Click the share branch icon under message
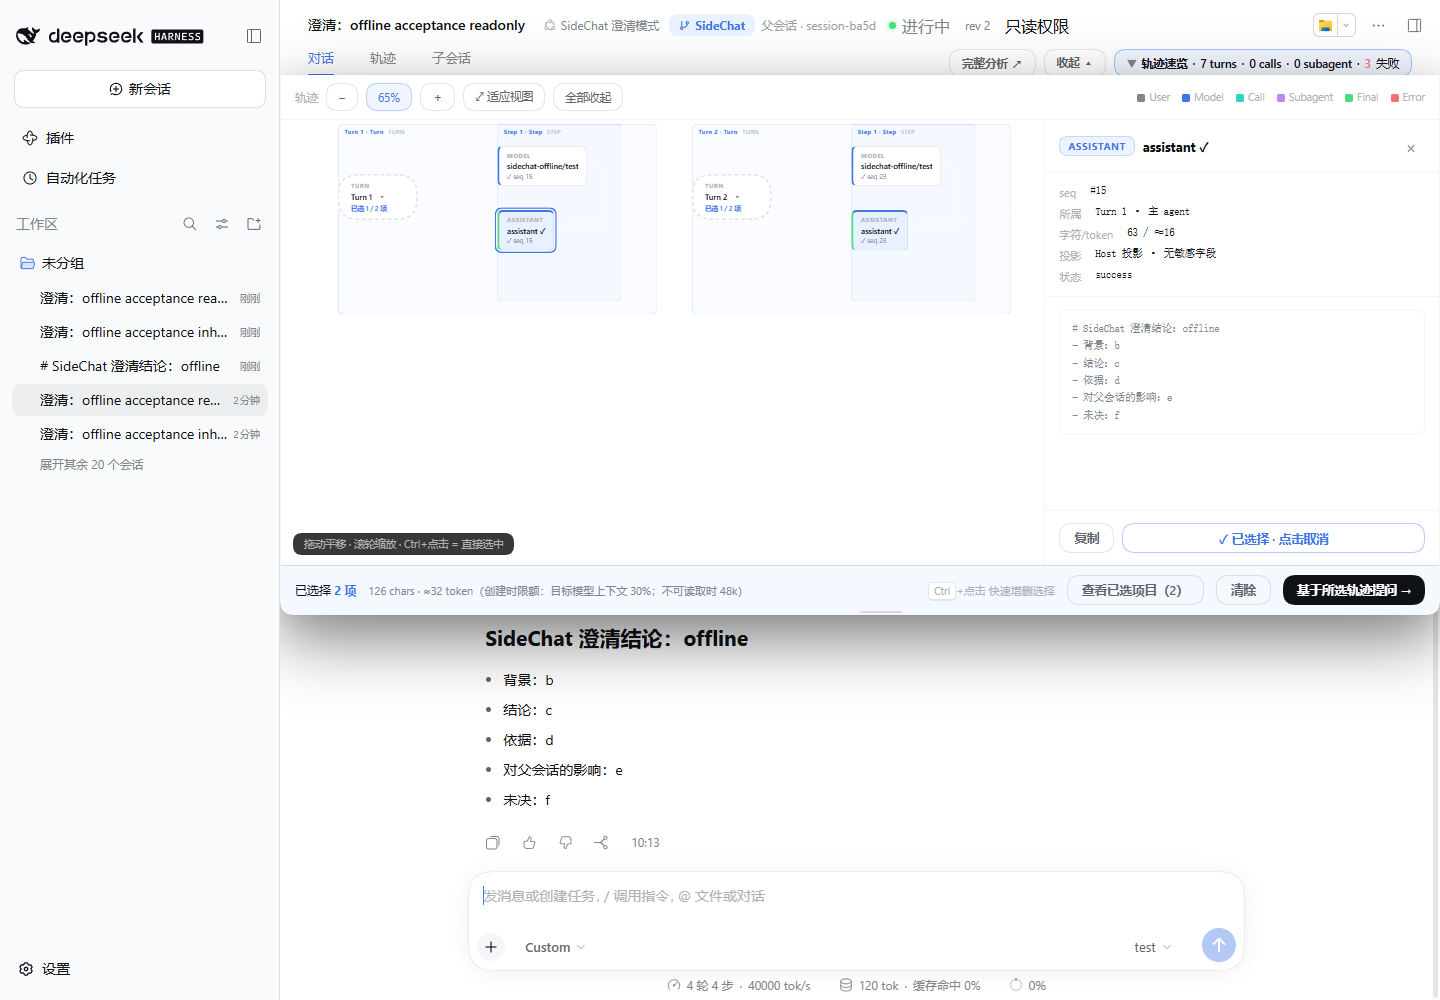The image size is (1440, 1000). [601, 843]
